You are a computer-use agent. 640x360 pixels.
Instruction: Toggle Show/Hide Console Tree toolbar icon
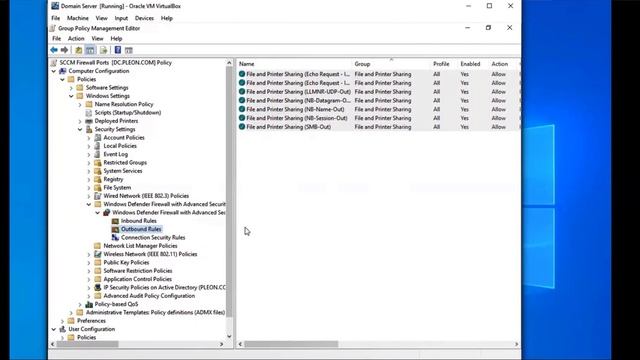tap(90, 50)
